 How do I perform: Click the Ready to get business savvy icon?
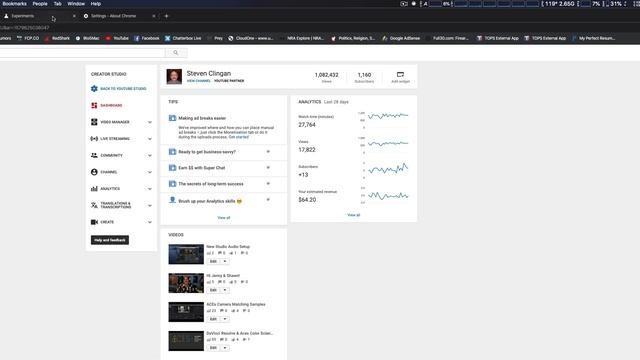pos(172,152)
